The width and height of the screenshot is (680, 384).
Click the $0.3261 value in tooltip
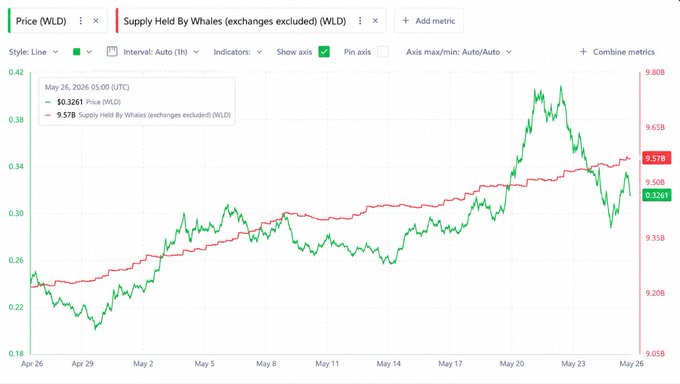click(70, 102)
